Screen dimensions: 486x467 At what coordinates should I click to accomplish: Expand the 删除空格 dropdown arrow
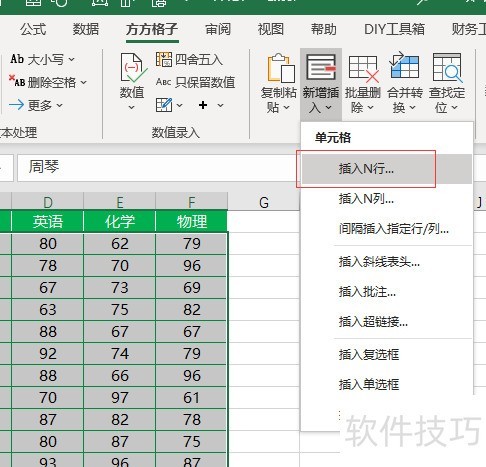pyautogui.click(x=84, y=82)
